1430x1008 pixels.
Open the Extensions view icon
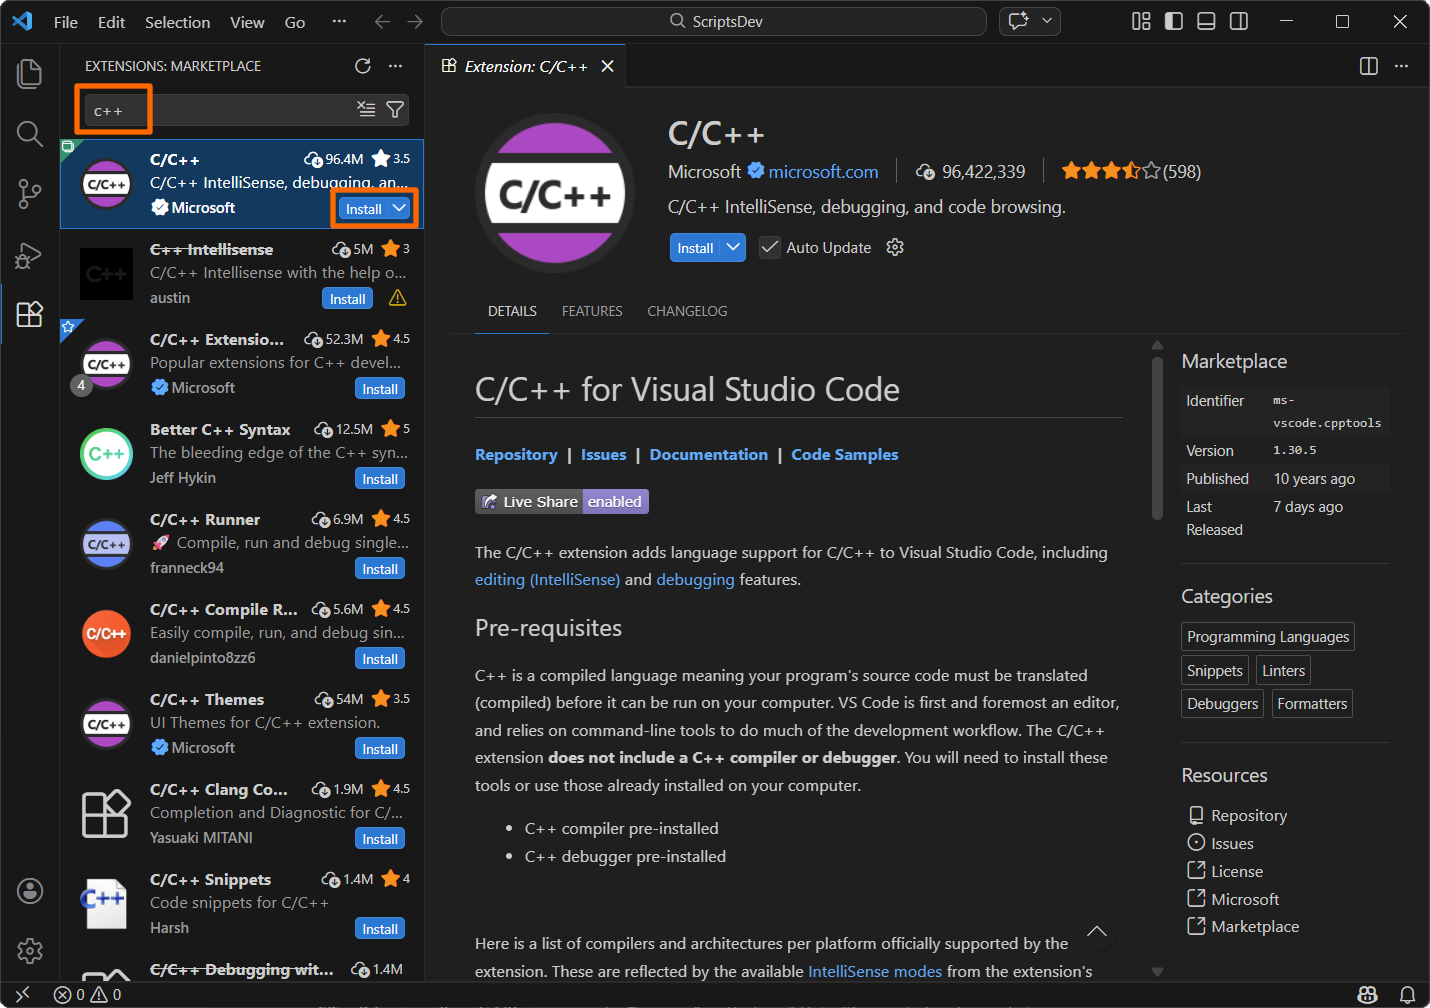(x=30, y=314)
